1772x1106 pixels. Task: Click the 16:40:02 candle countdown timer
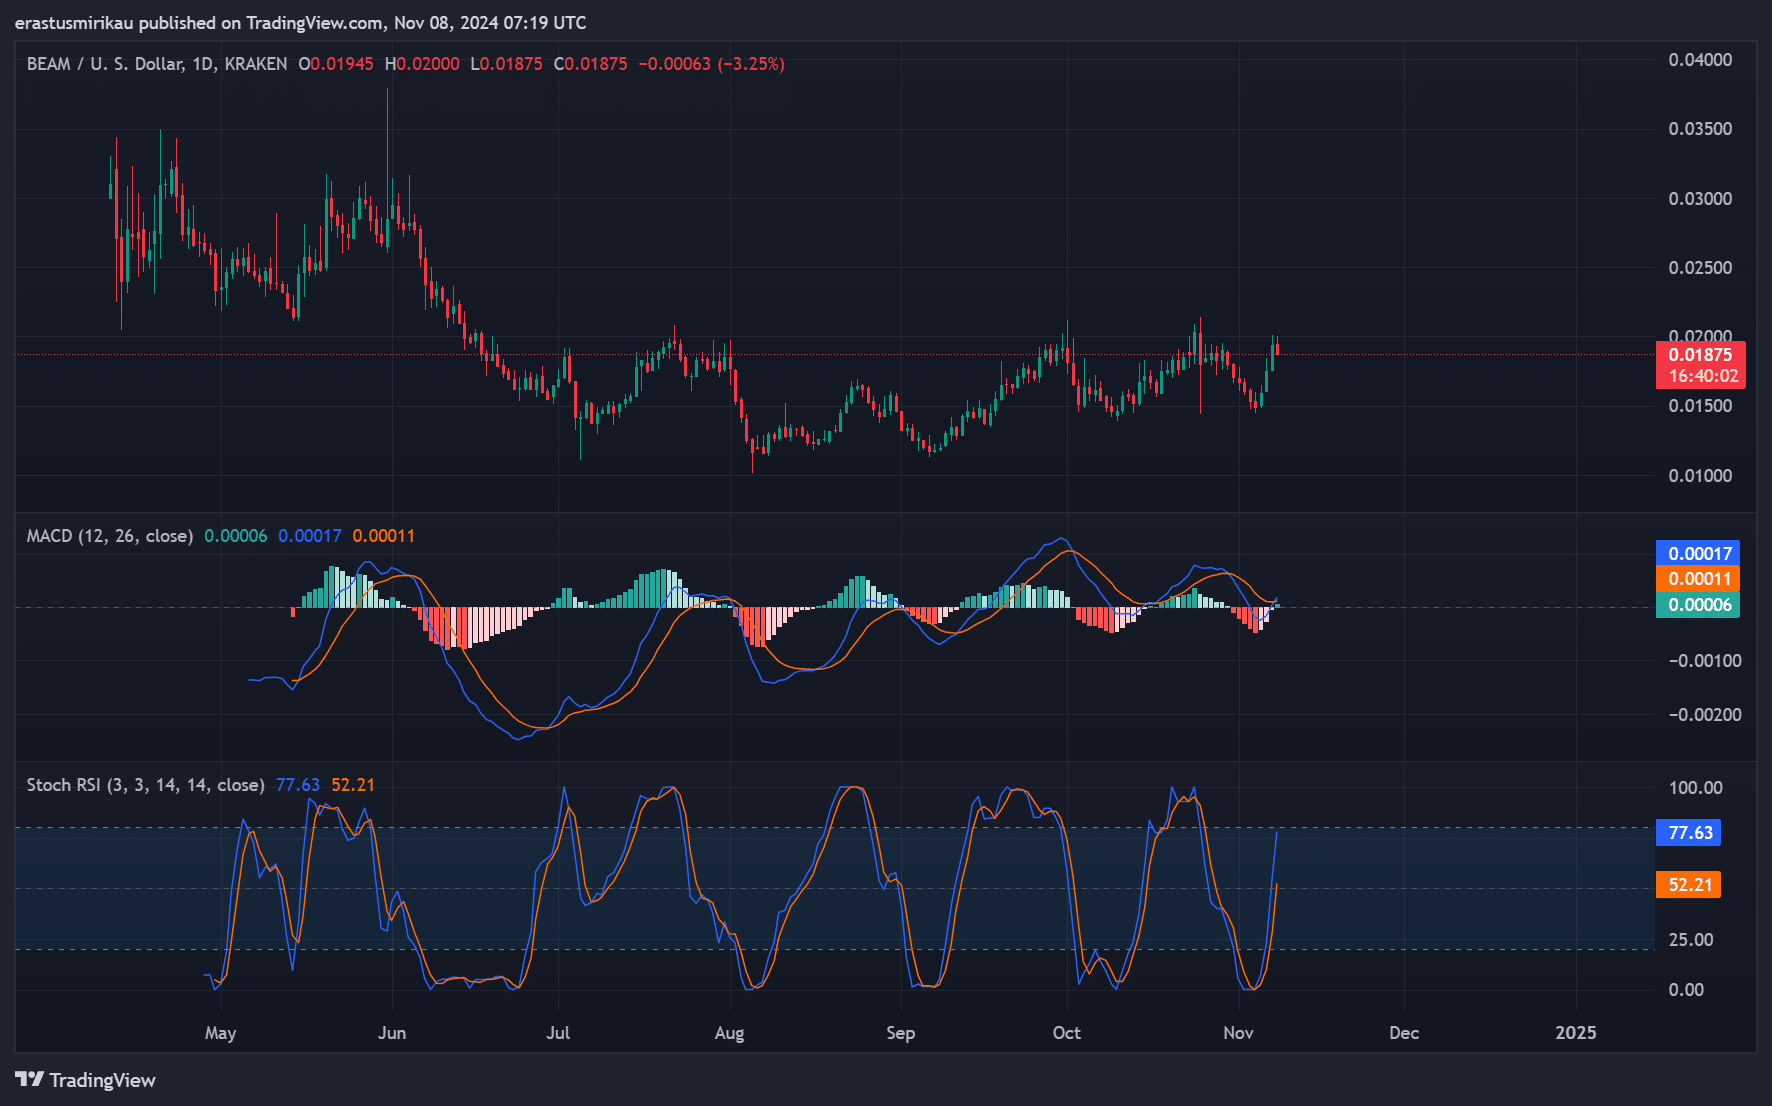(1702, 376)
